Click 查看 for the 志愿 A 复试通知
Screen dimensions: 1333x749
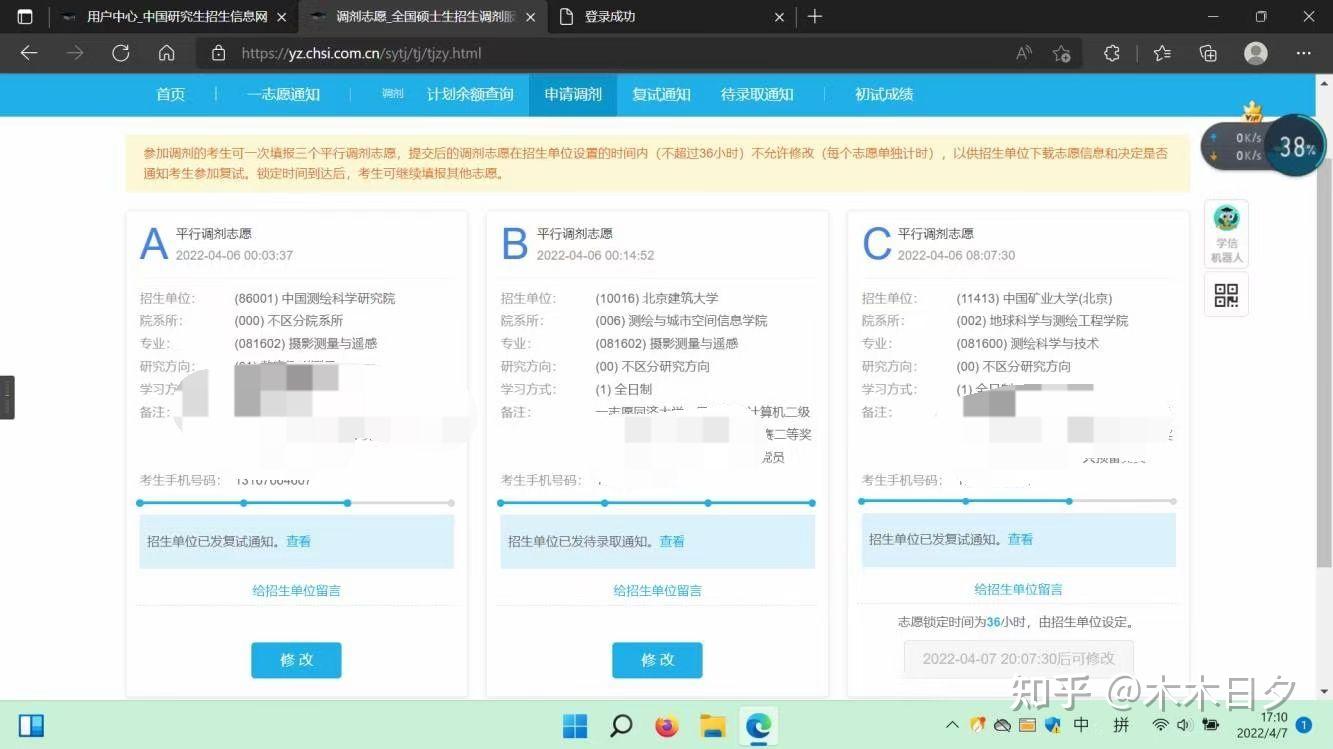point(298,541)
